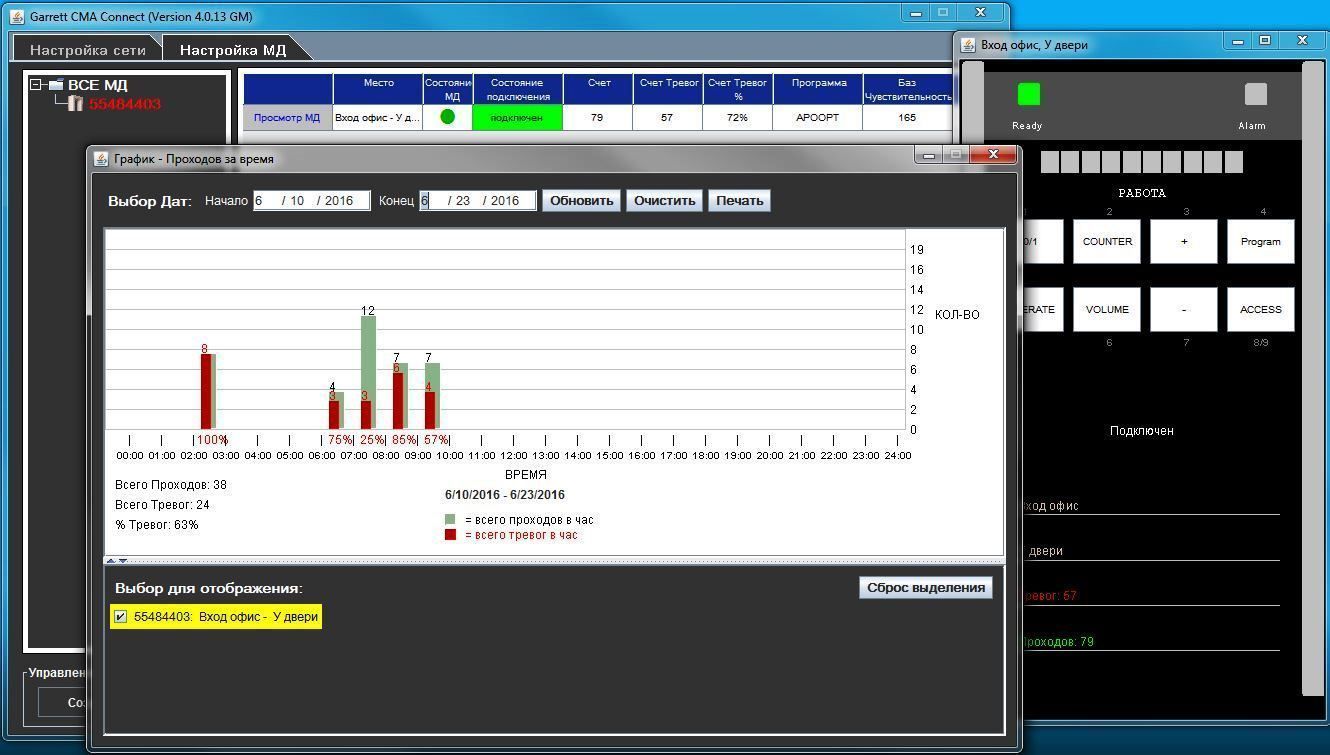Select the green подключен connection cell

pyautogui.click(x=517, y=118)
